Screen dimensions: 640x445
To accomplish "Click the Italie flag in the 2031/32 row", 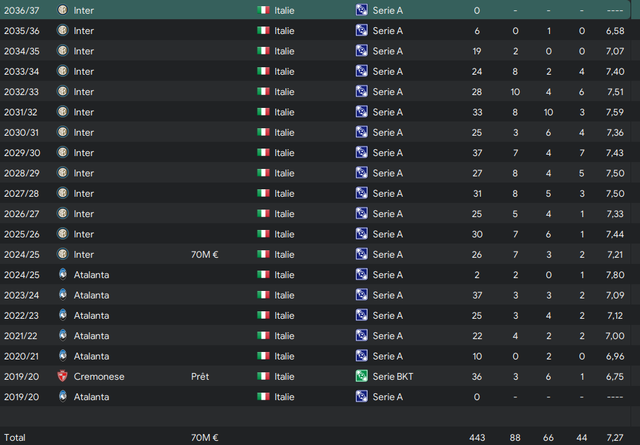I will (x=263, y=111).
